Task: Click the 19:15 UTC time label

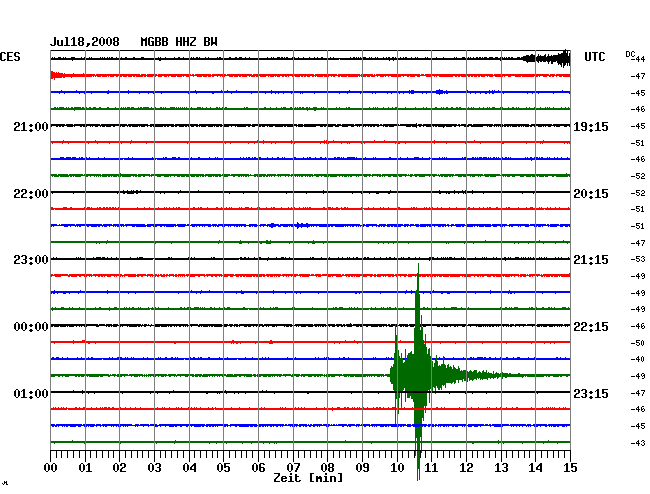Action: click(591, 126)
